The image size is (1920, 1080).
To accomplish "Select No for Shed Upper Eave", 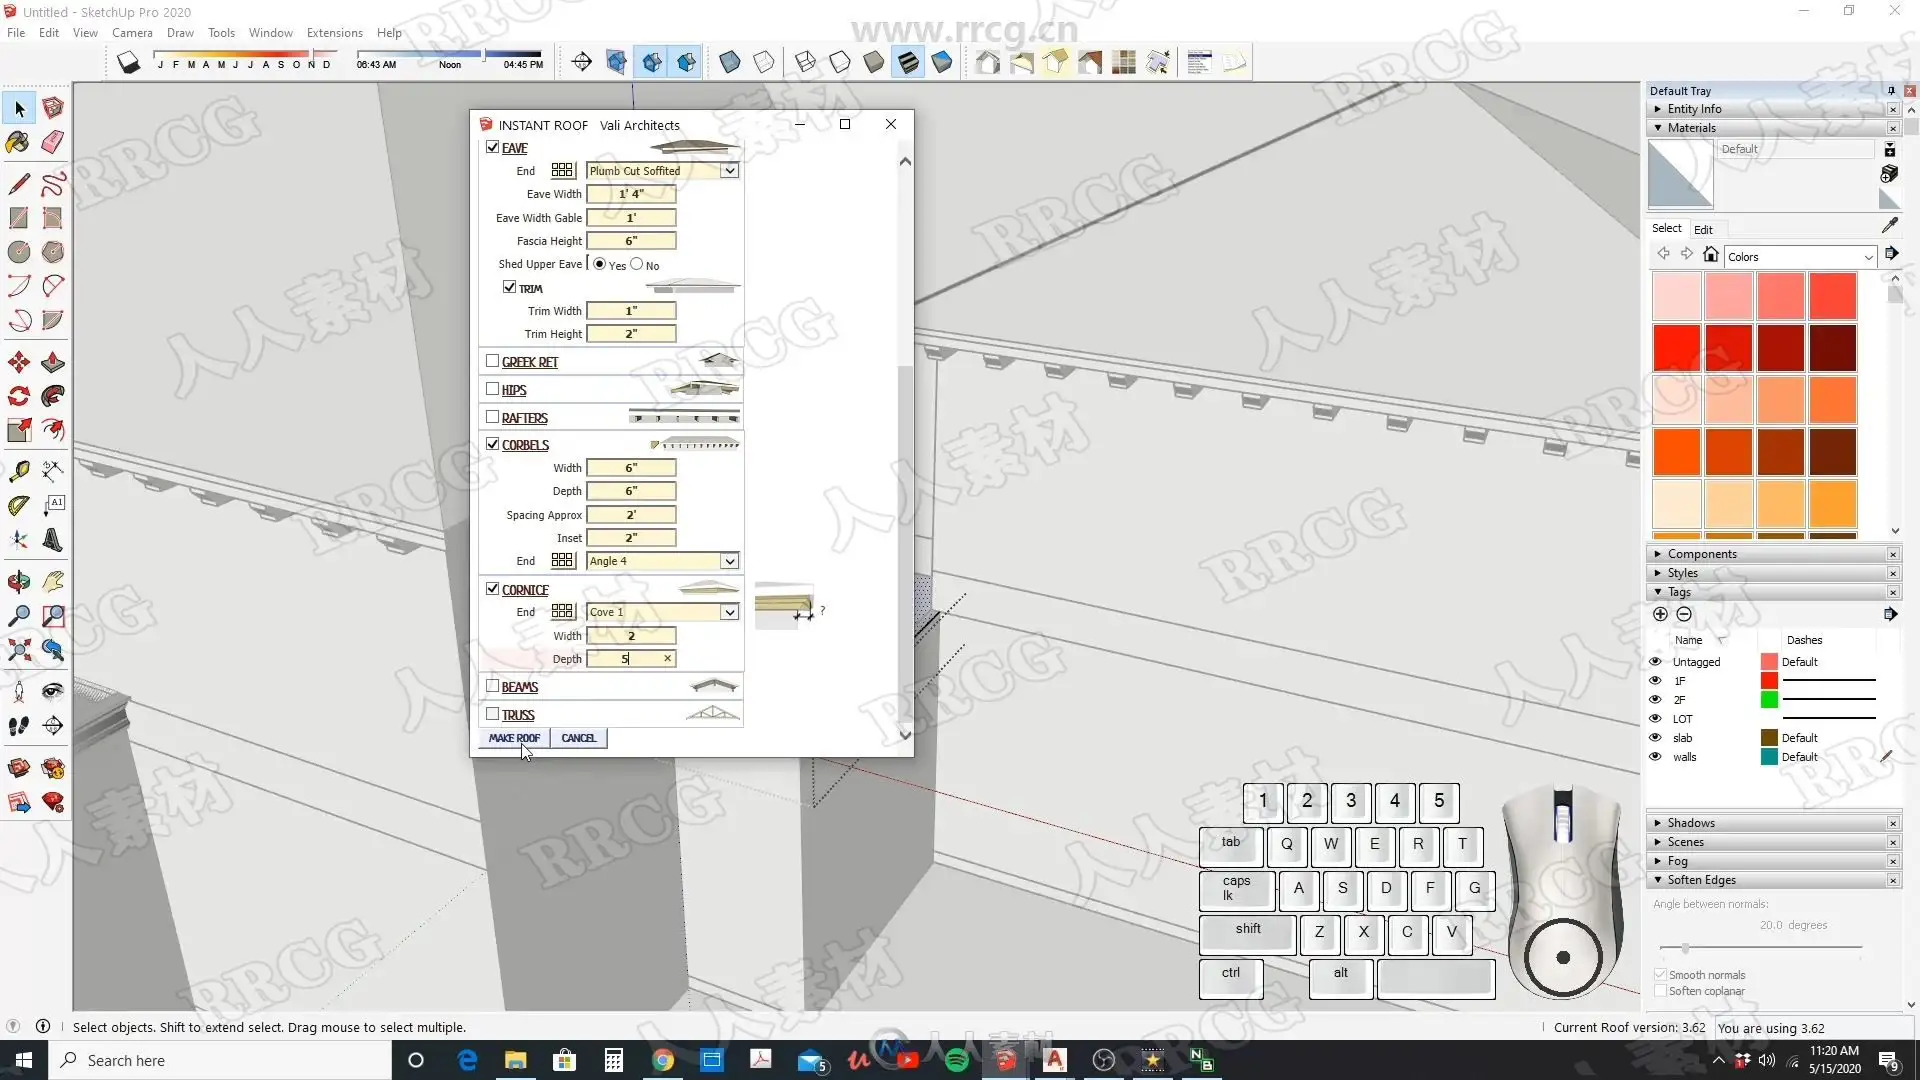I will [636, 264].
